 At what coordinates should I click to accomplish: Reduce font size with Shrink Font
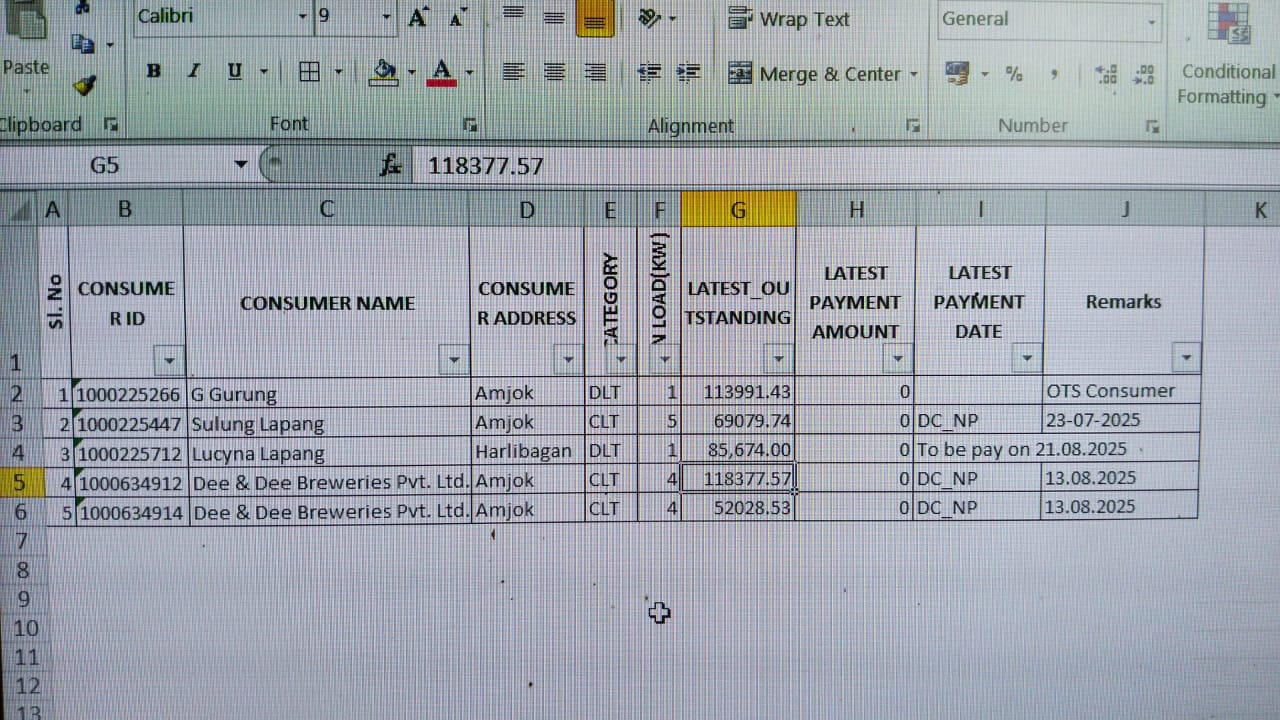[x=457, y=17]
